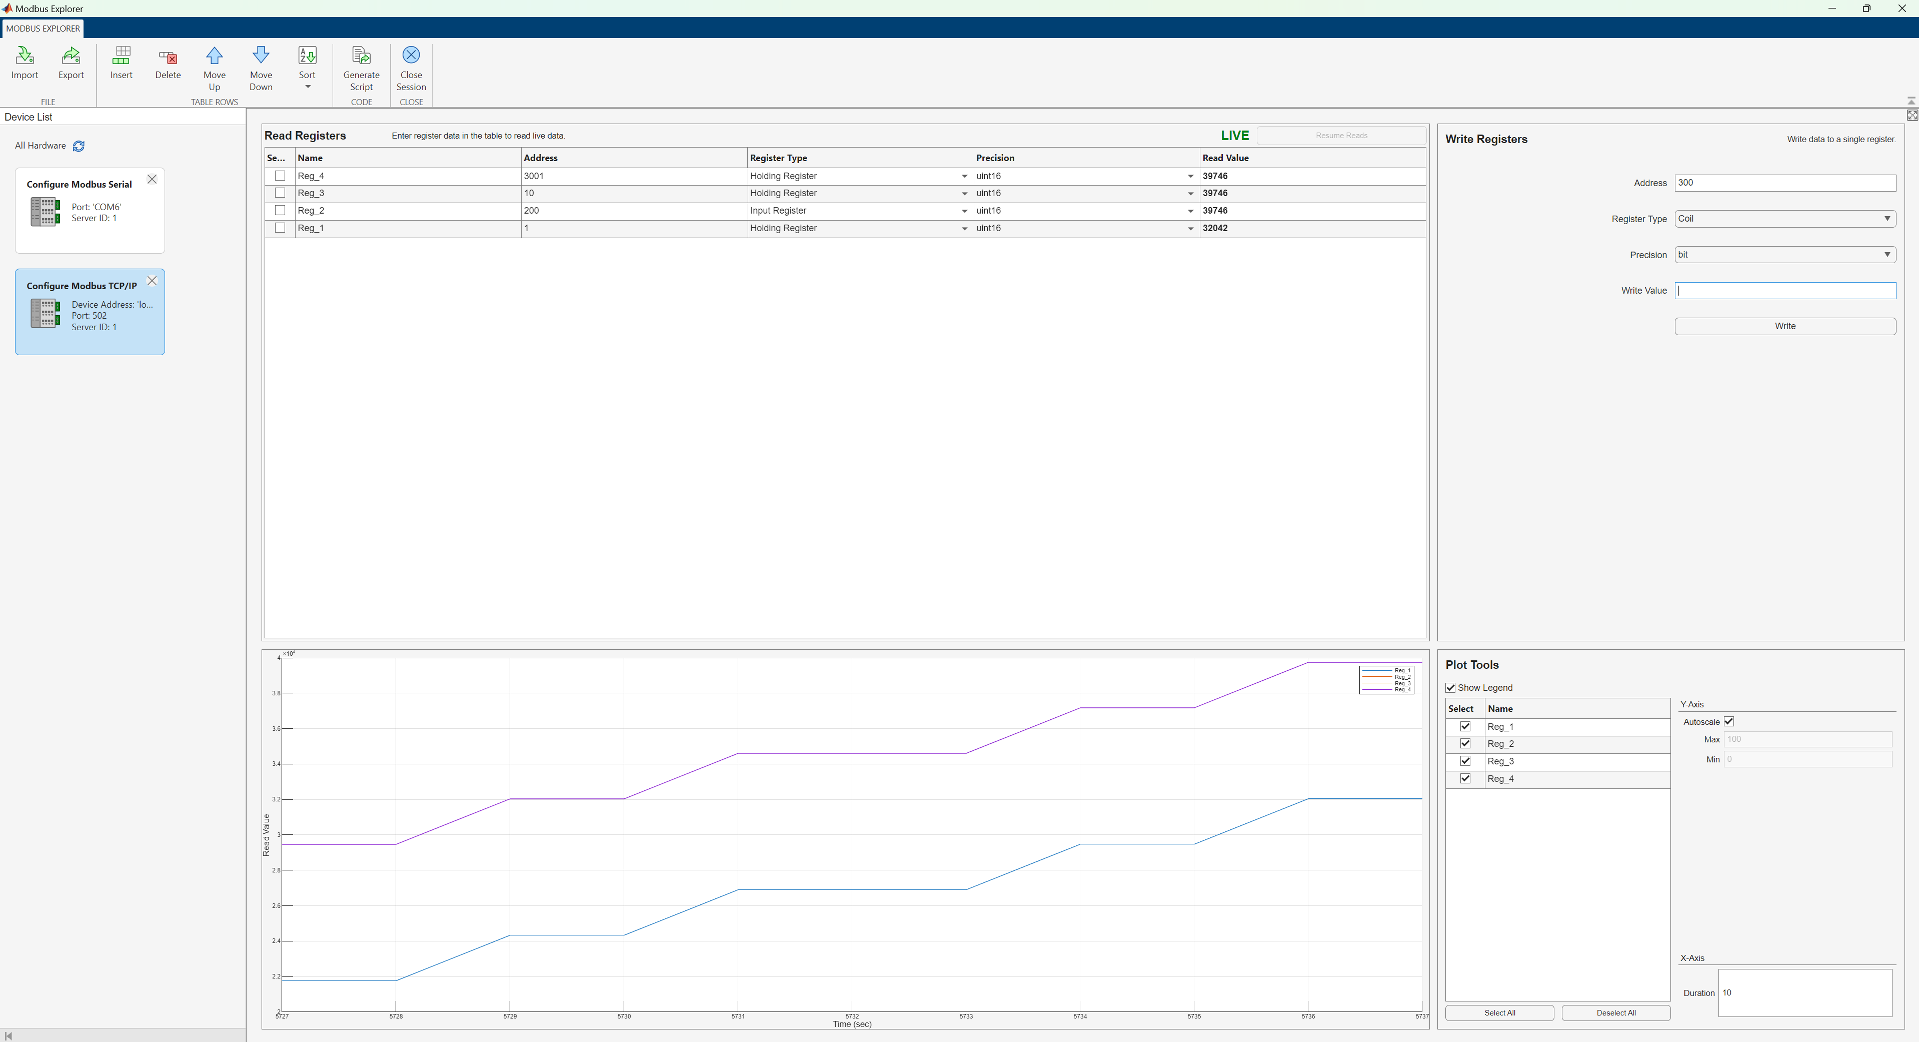Move the selected register up
This screenshot has height=1042, width=1919.
tap(214, 63)
